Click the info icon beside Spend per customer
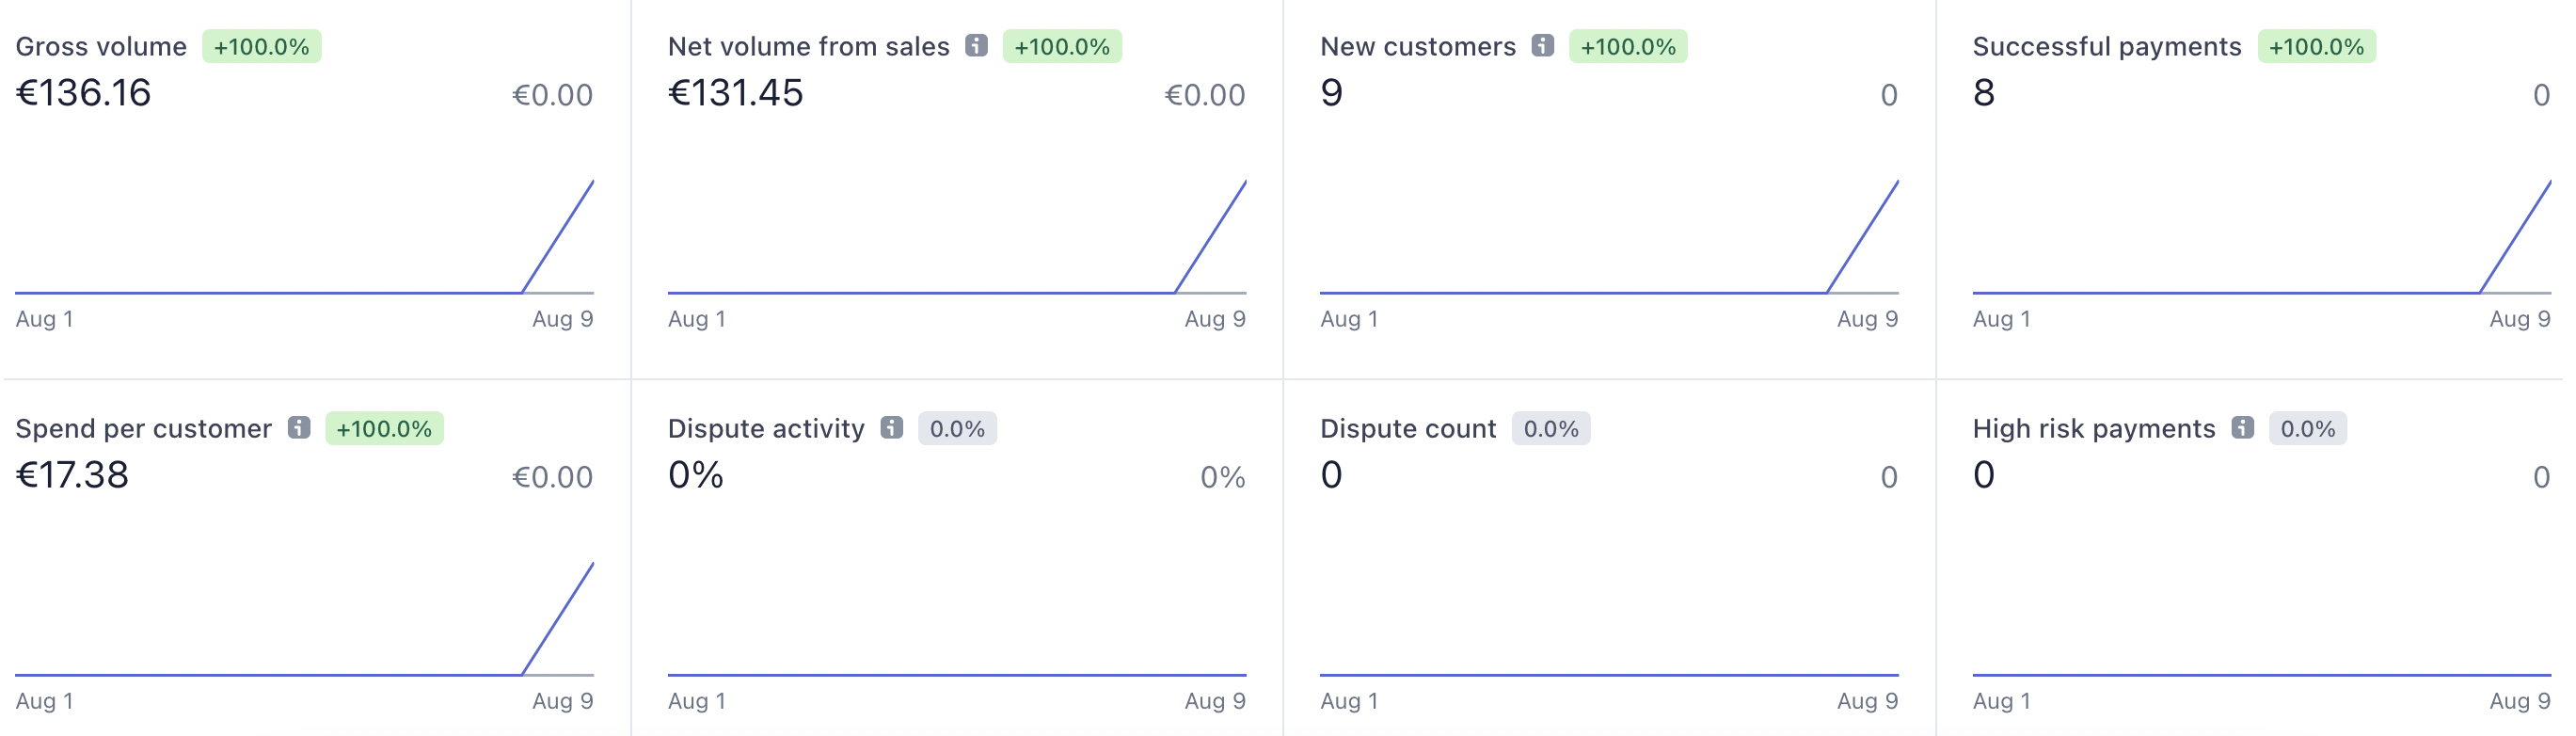 (x=299, y=428)
